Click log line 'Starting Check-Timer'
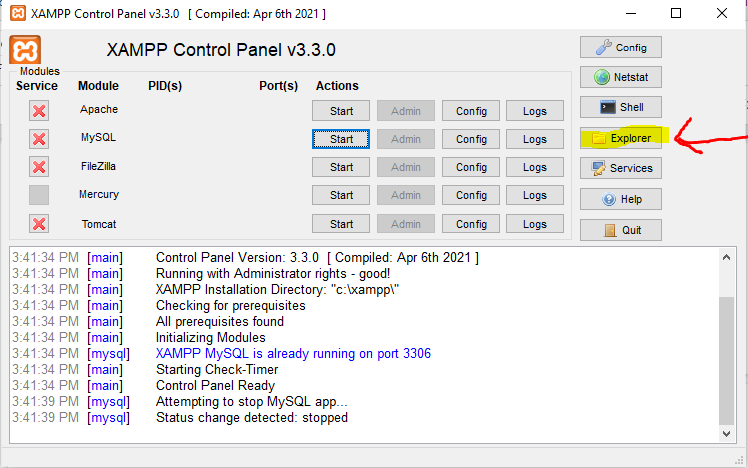The image size is (748, 468). coord(217,370)
